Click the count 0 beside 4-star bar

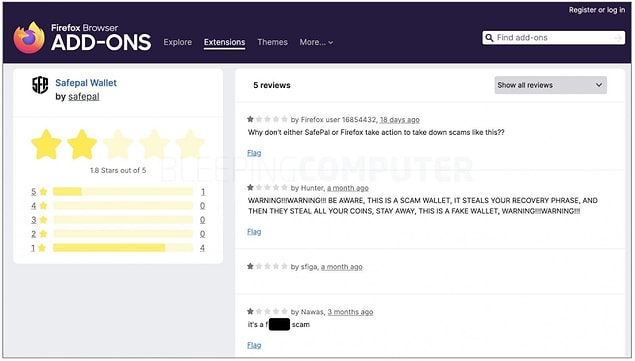(202, 206)
